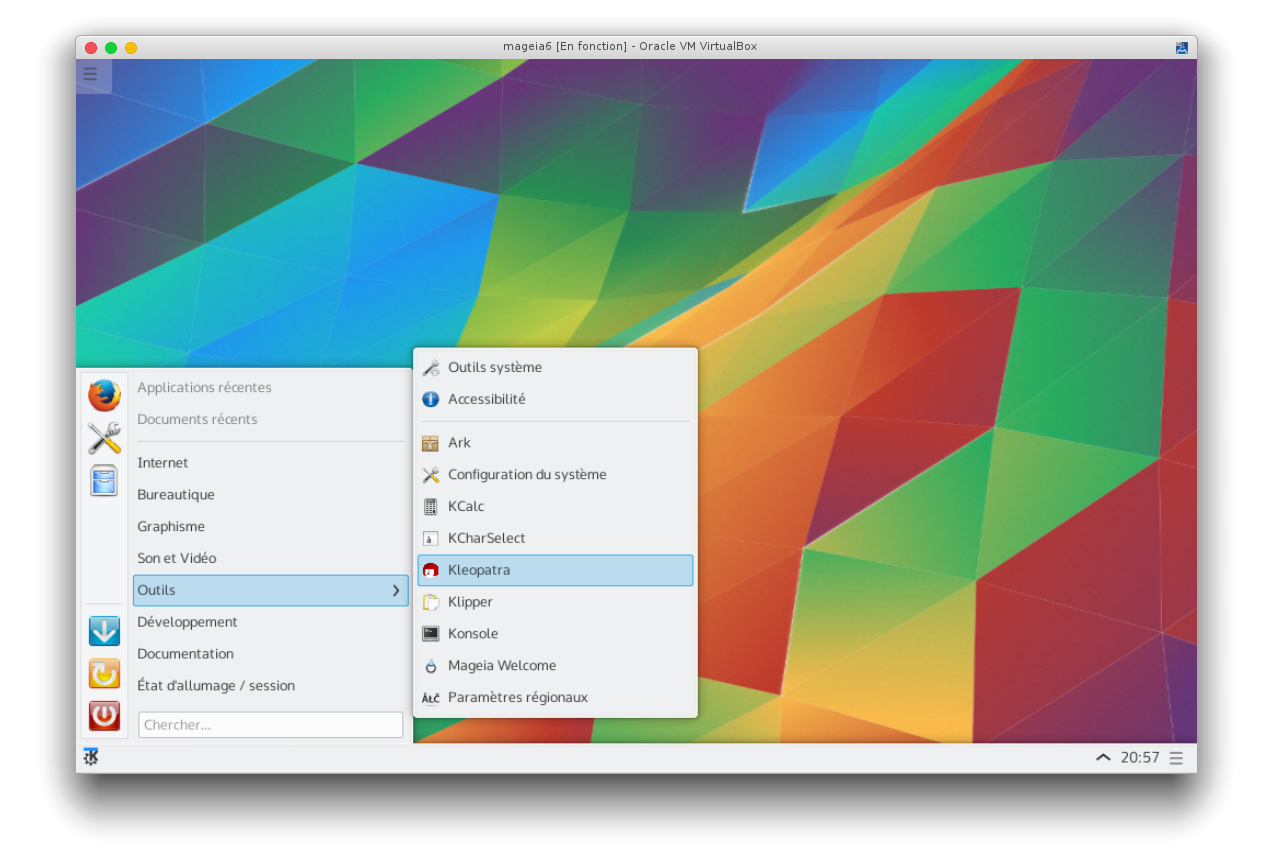Viewport: 1273px width, 859px height.
Task: Click the KCalc calculator icon
Action: tap(431, 507)
